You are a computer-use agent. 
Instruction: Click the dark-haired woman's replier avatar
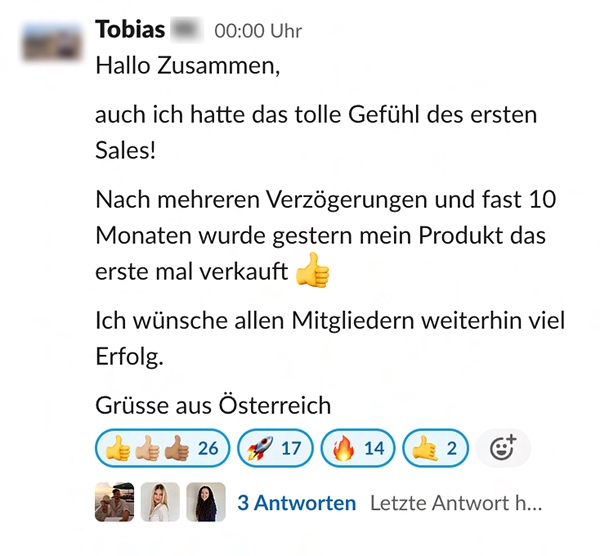pyautogui.click(x=206, y=502)
